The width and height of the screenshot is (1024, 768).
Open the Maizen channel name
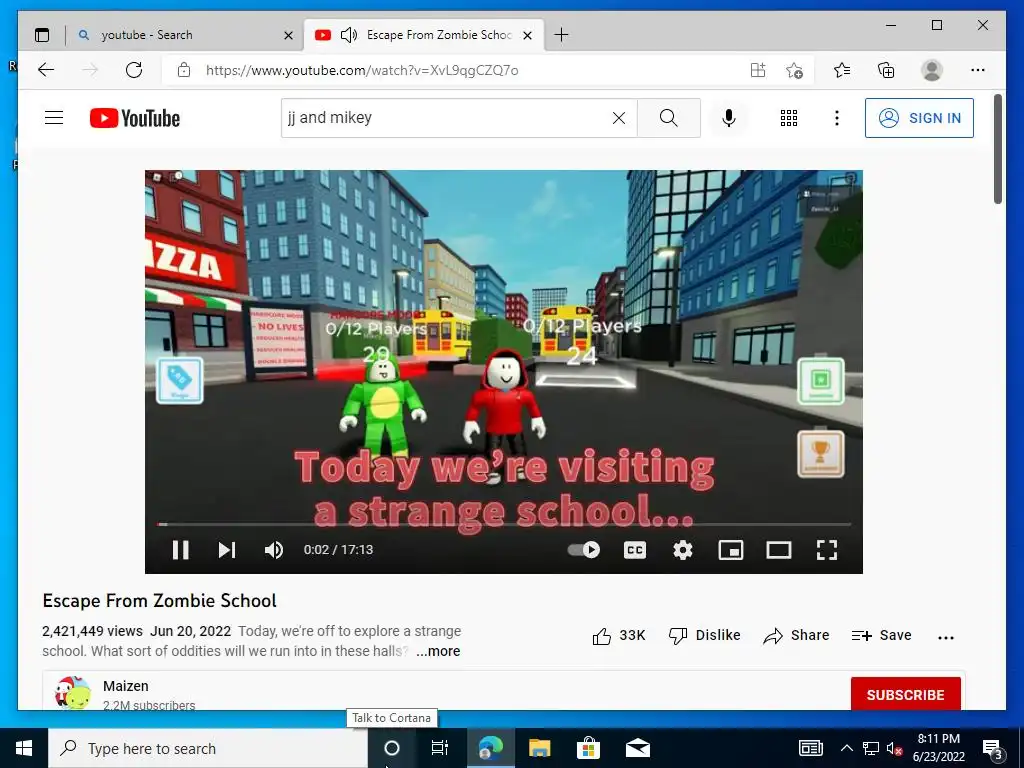coord(125,686)
